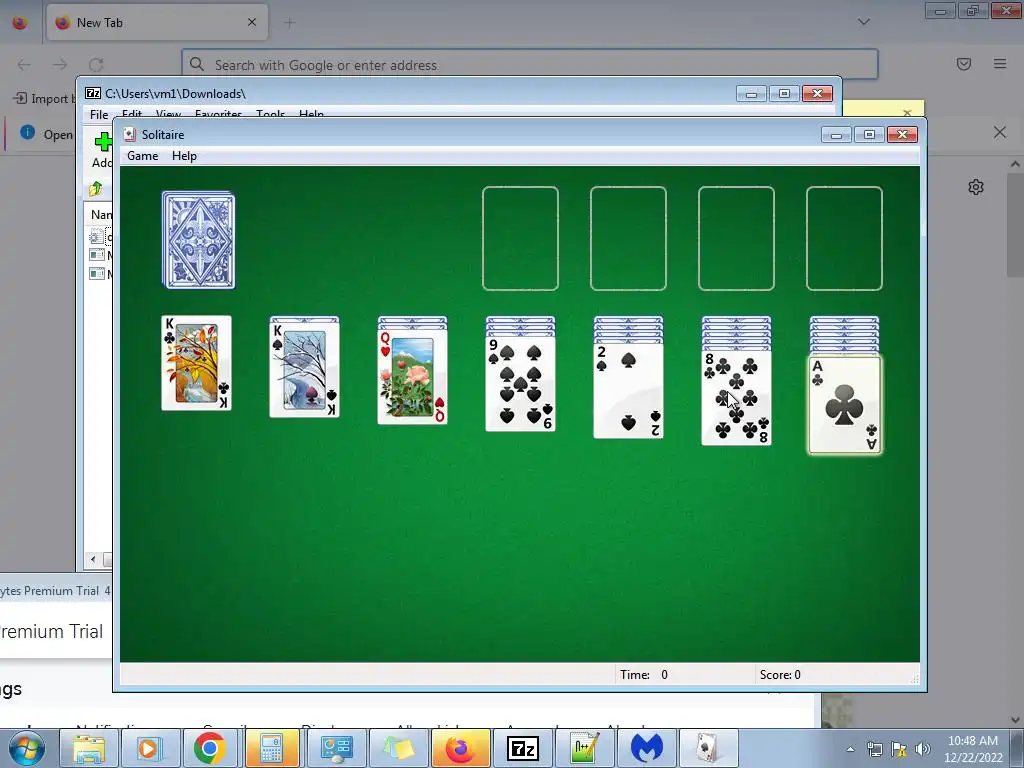Viewport: 1024px width, 768px height.
Task: Switch to 7-Zip on taskbar
Action: point(522,748)
